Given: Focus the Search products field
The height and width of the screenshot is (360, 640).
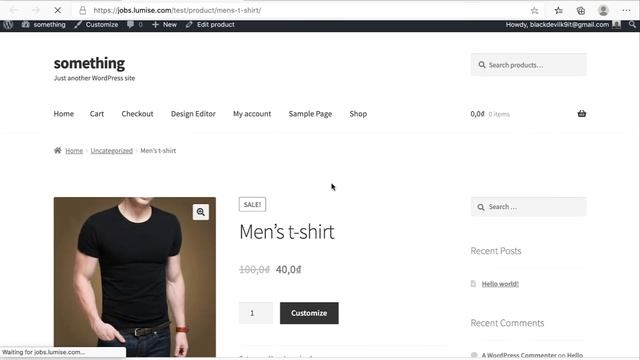Looking at the screenshot, I should [528, 64].
